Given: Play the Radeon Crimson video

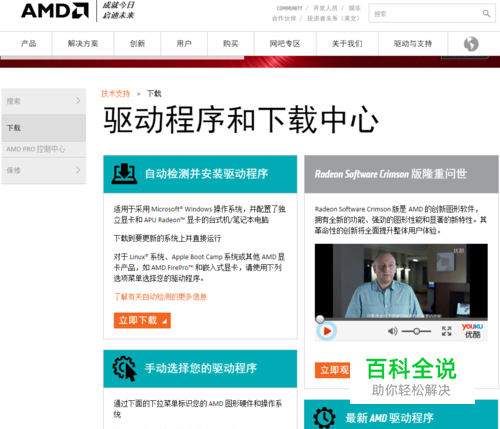Looking at the screenshot, I should coord(327,331).
